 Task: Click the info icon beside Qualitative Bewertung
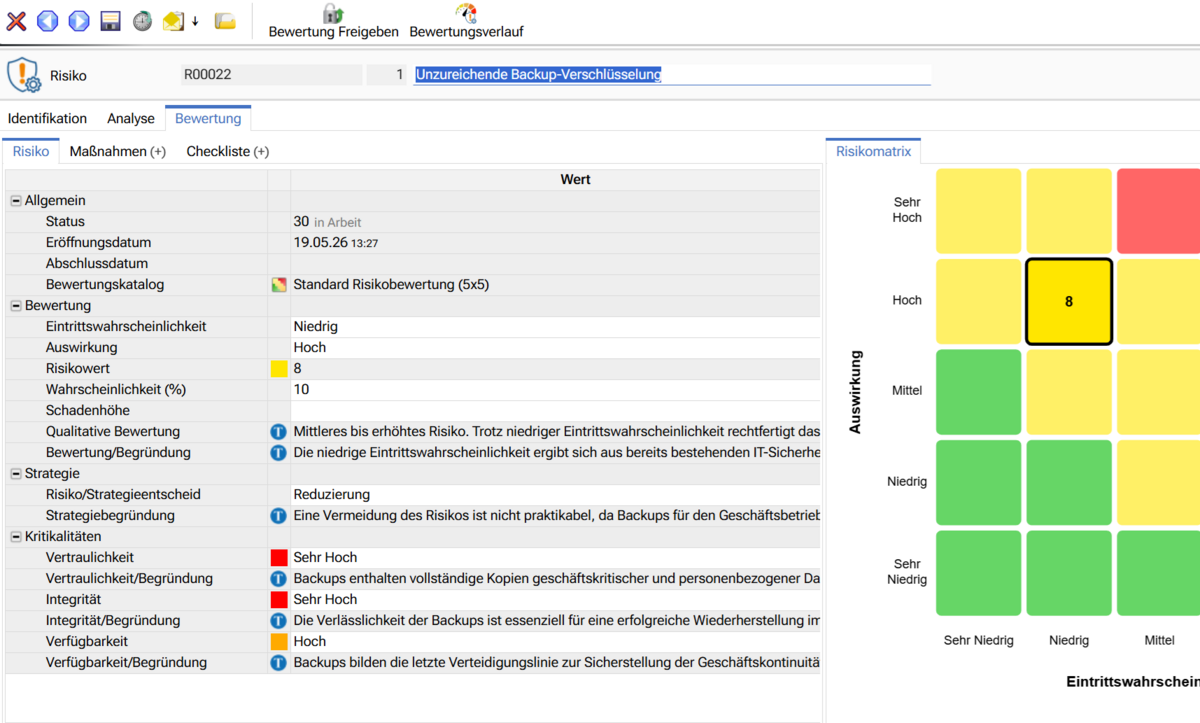pyautogui.click(x=279, y=432)
